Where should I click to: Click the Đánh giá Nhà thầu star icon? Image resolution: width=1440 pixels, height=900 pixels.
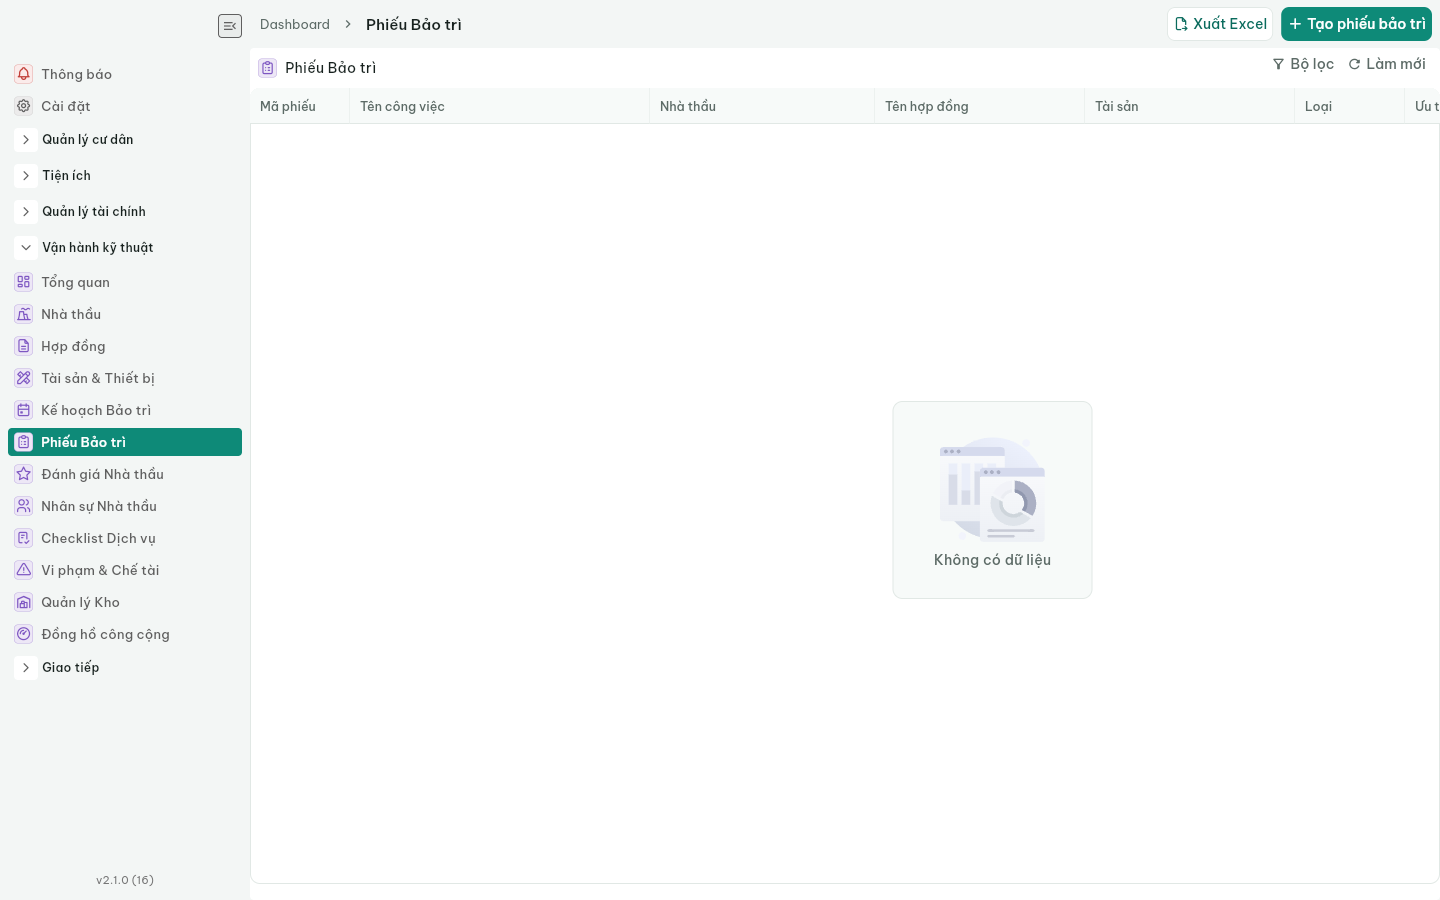pyautogui.click(x=24, y=474)
